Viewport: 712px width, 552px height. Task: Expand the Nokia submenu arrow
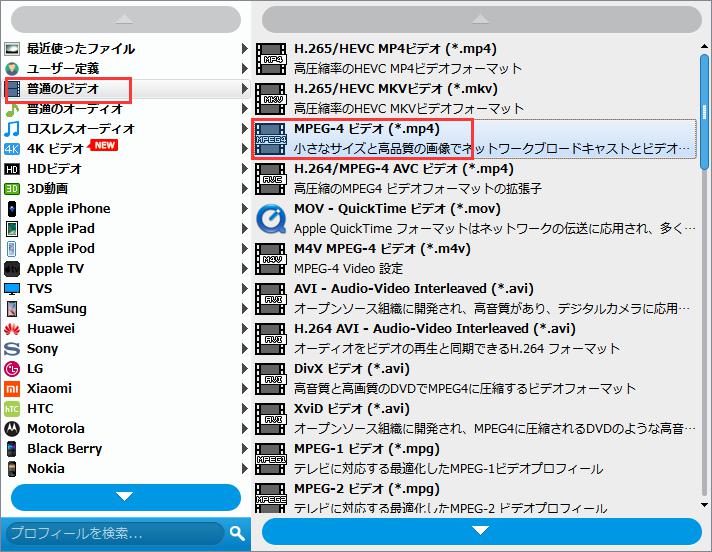point(245,468)
